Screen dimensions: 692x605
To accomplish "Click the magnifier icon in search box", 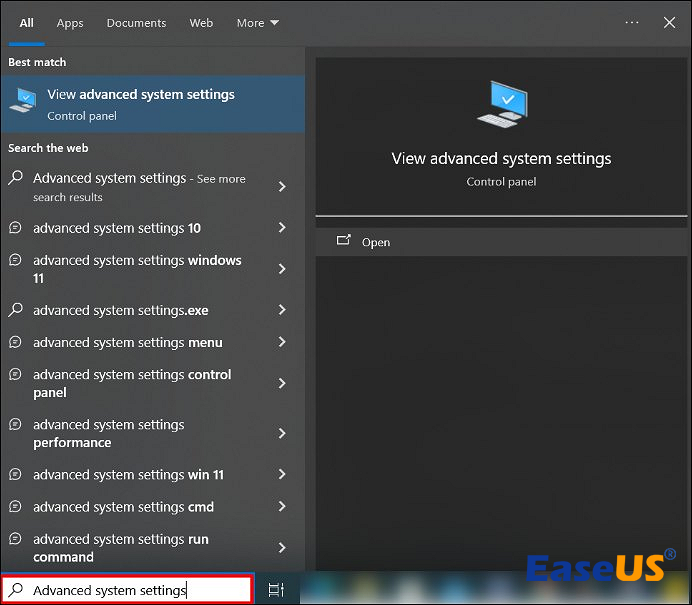I will coord(16,590).
